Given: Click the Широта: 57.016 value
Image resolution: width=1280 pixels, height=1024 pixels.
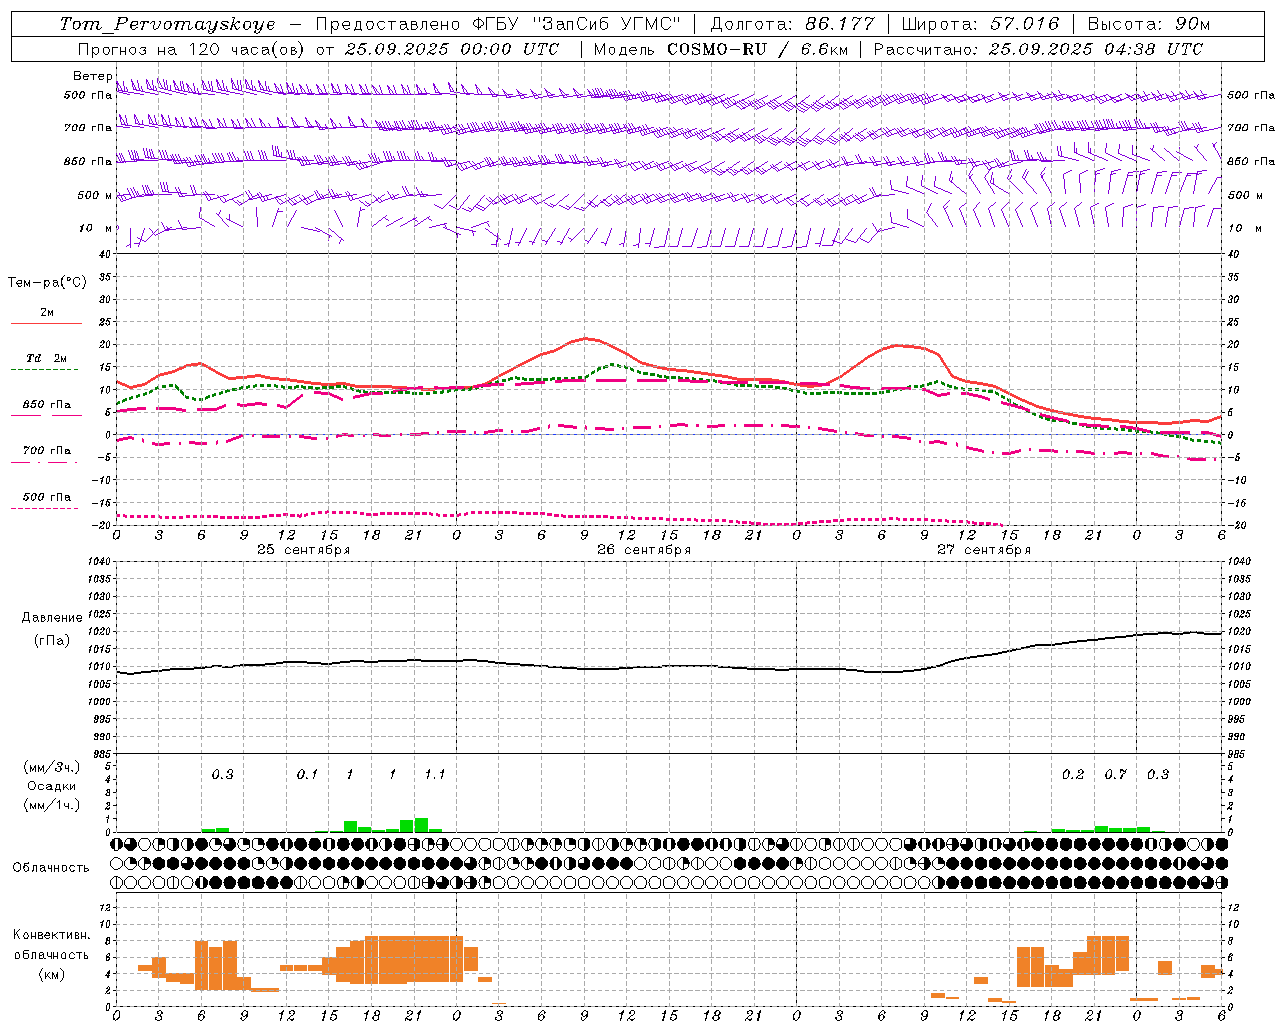Looking at the screenshot, I should coord(980,24).
